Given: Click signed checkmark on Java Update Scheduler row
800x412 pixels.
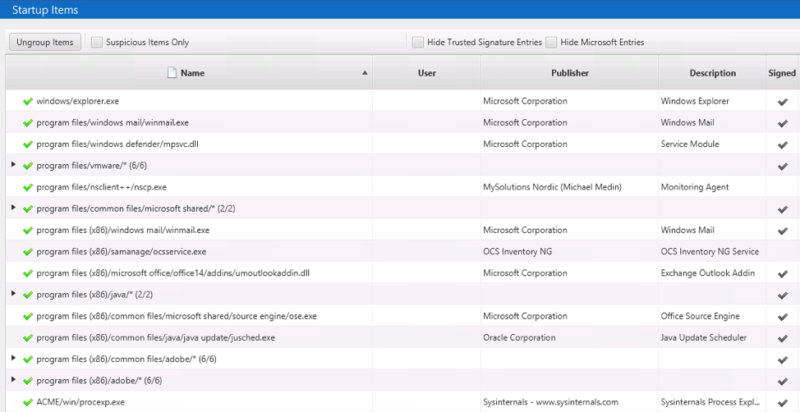Looking at the screenshot, I should point(782,338).
